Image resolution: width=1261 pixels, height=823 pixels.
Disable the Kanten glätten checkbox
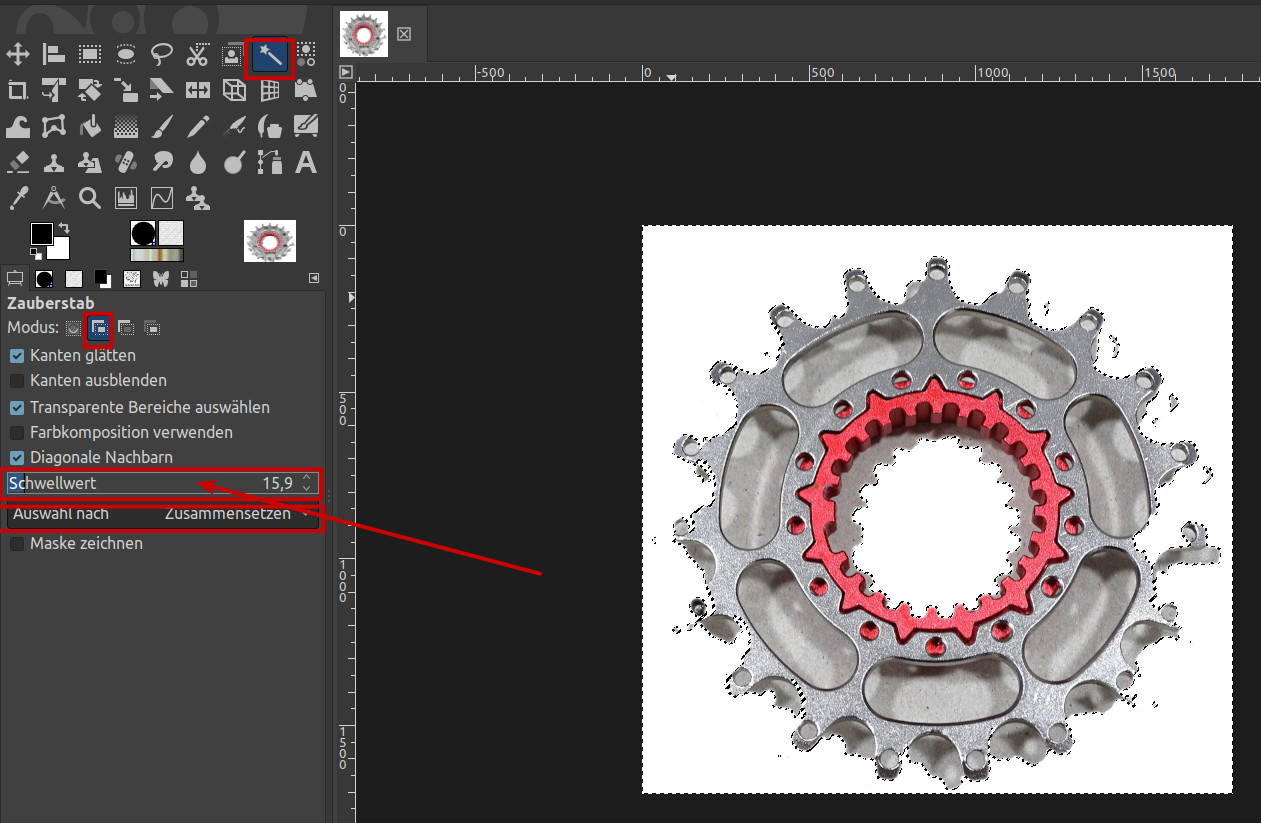pyautogui.click(x=17, y=356)
